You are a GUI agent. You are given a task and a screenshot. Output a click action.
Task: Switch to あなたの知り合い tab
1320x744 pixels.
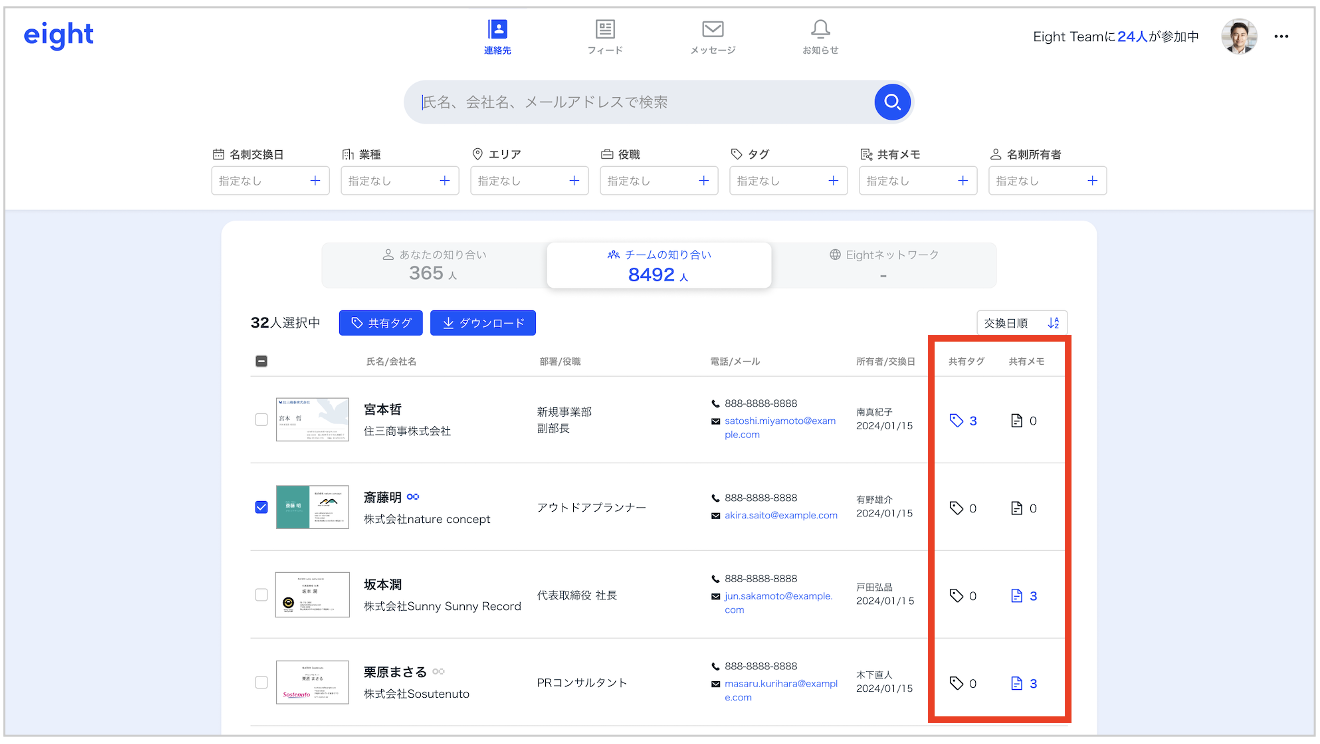point(434,265)
